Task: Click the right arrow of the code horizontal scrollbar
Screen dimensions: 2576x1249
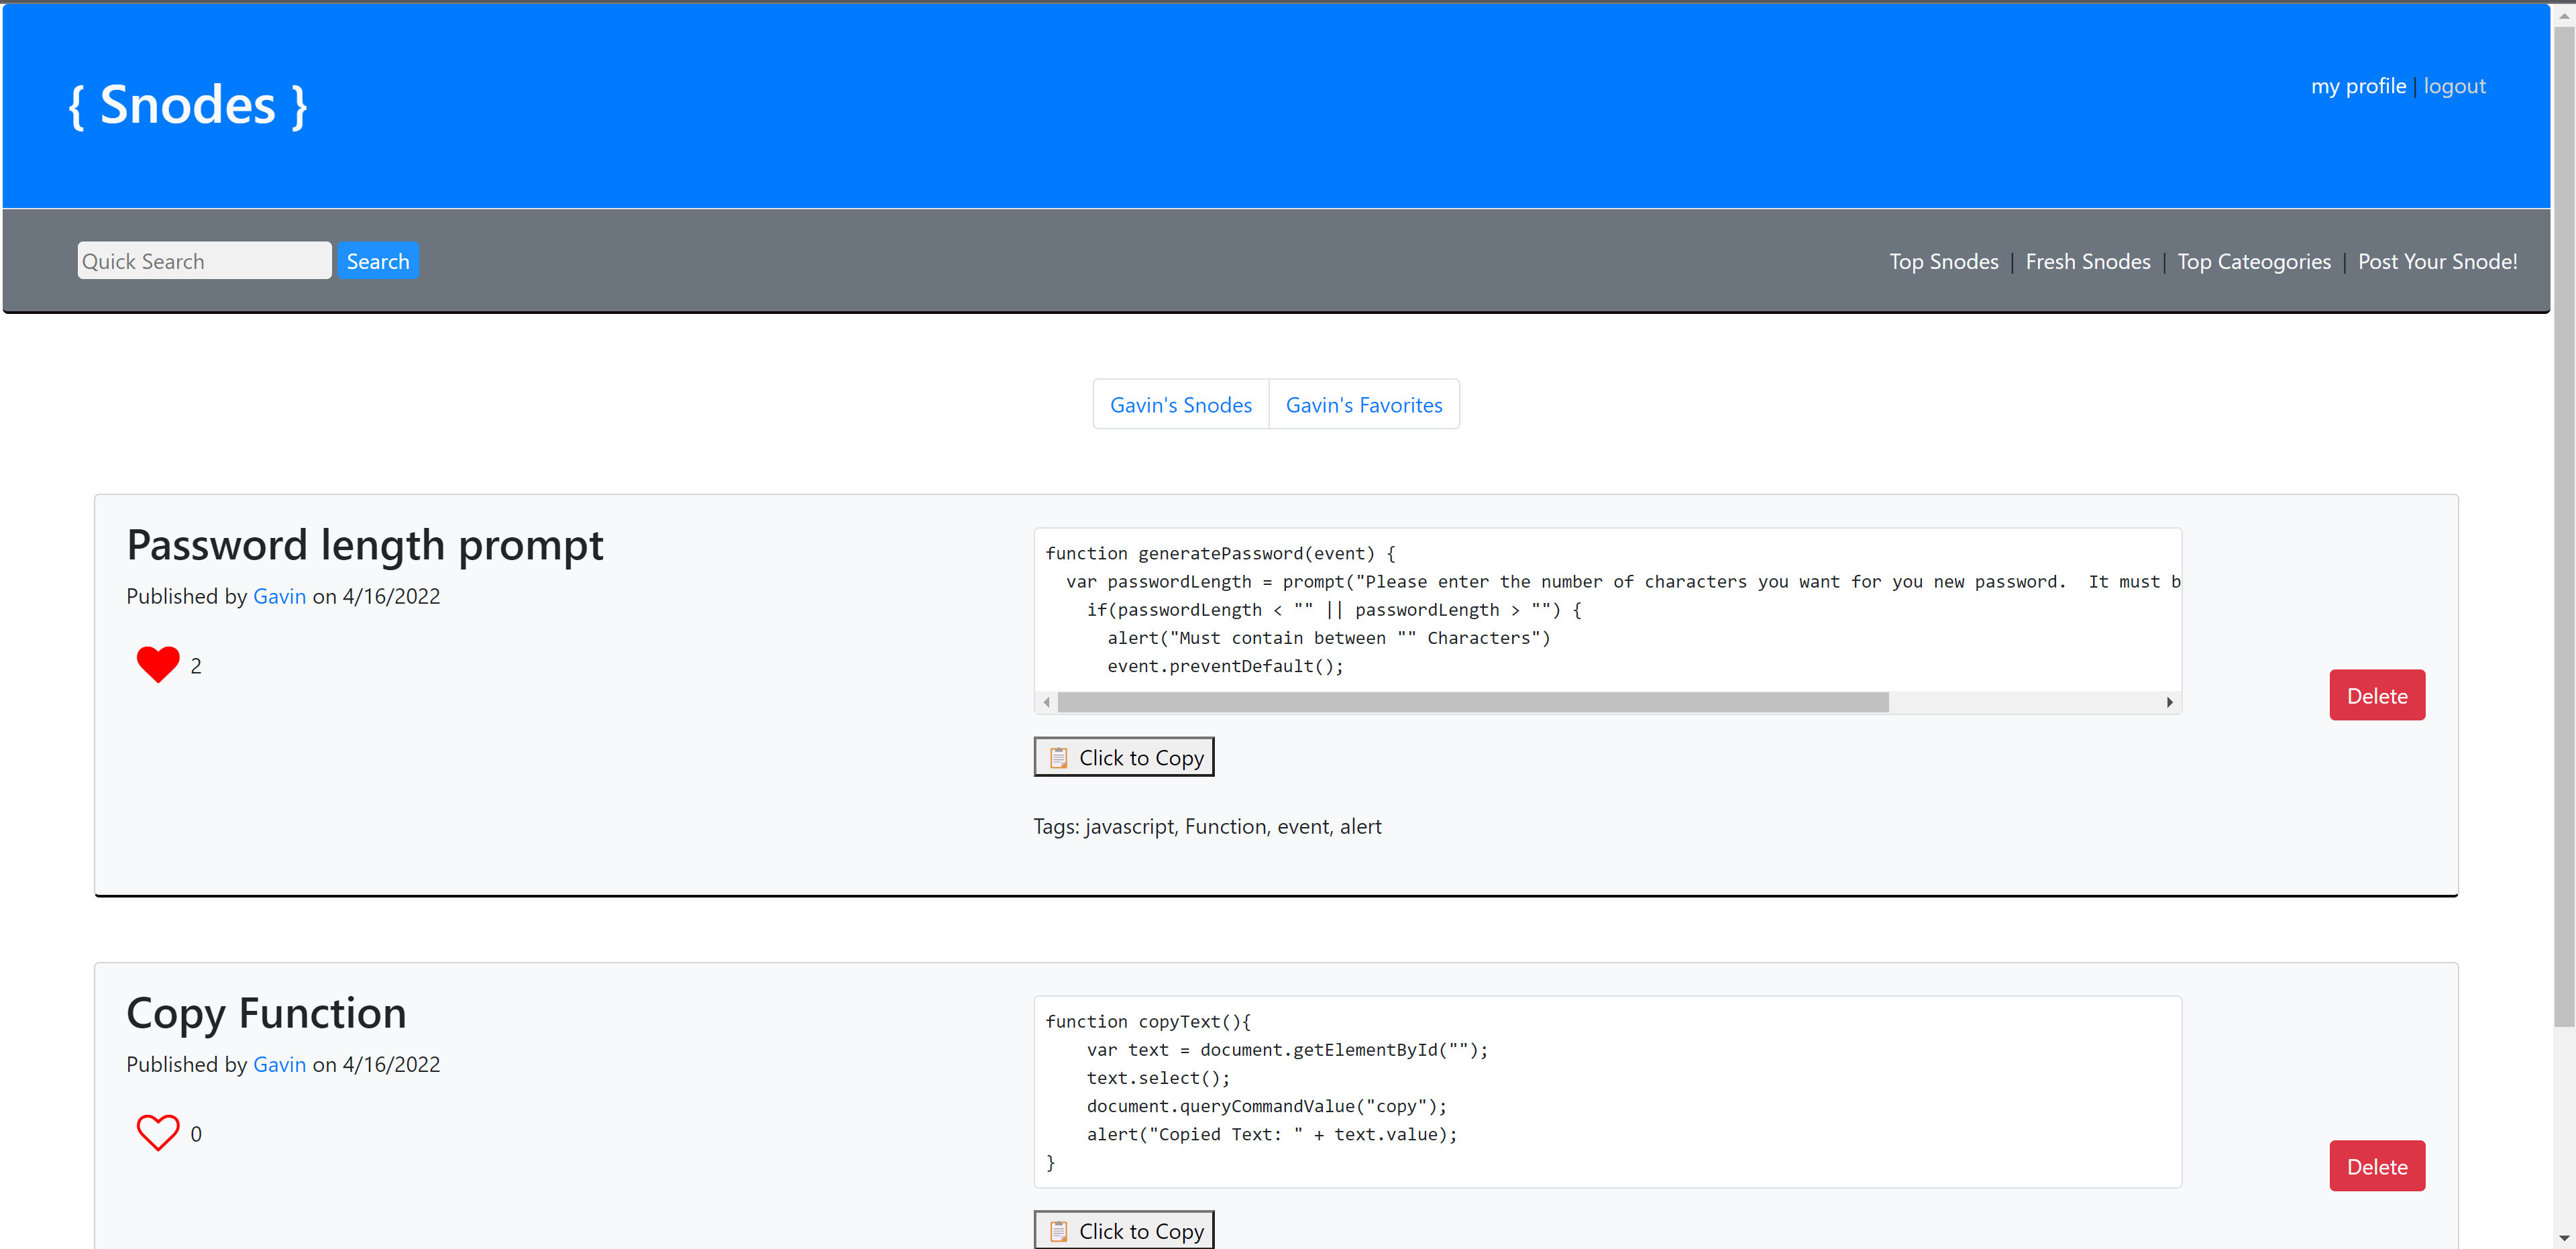Action: pyautogui.click(x=2169, y=702)
